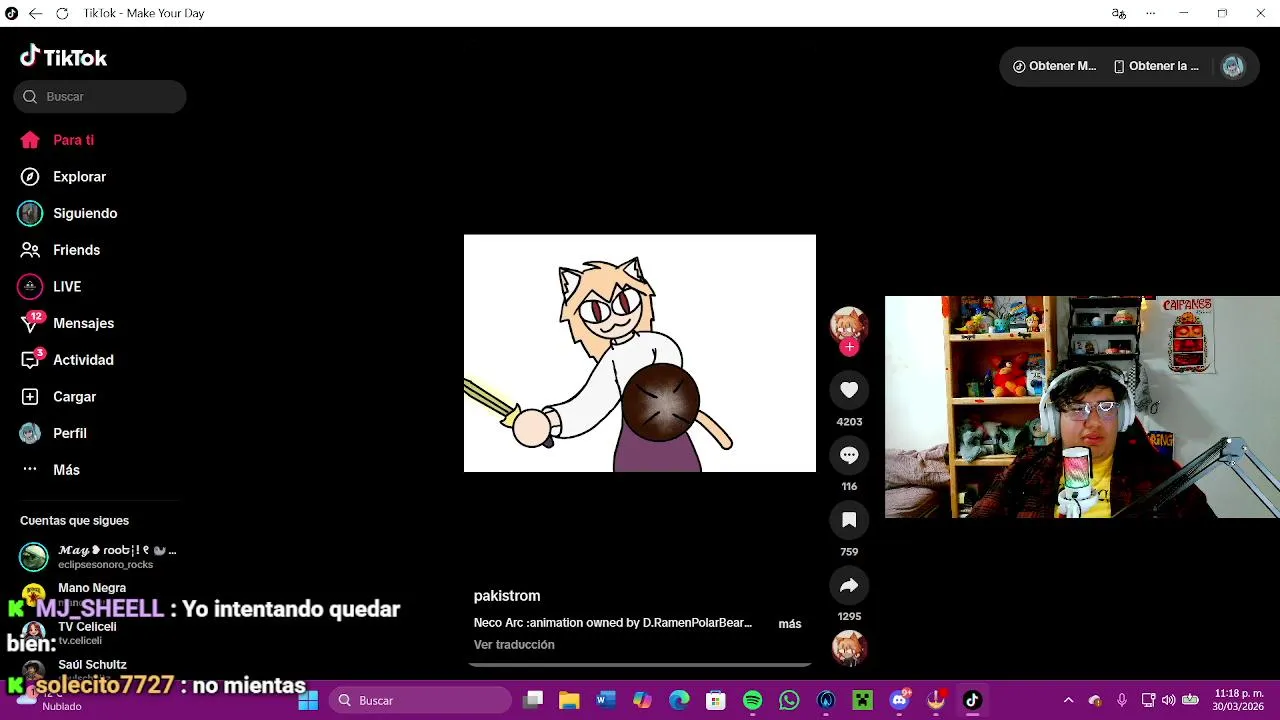Click Ver traducción under caption
This screenshot has height=720, width=1280.
coord(514,645)
